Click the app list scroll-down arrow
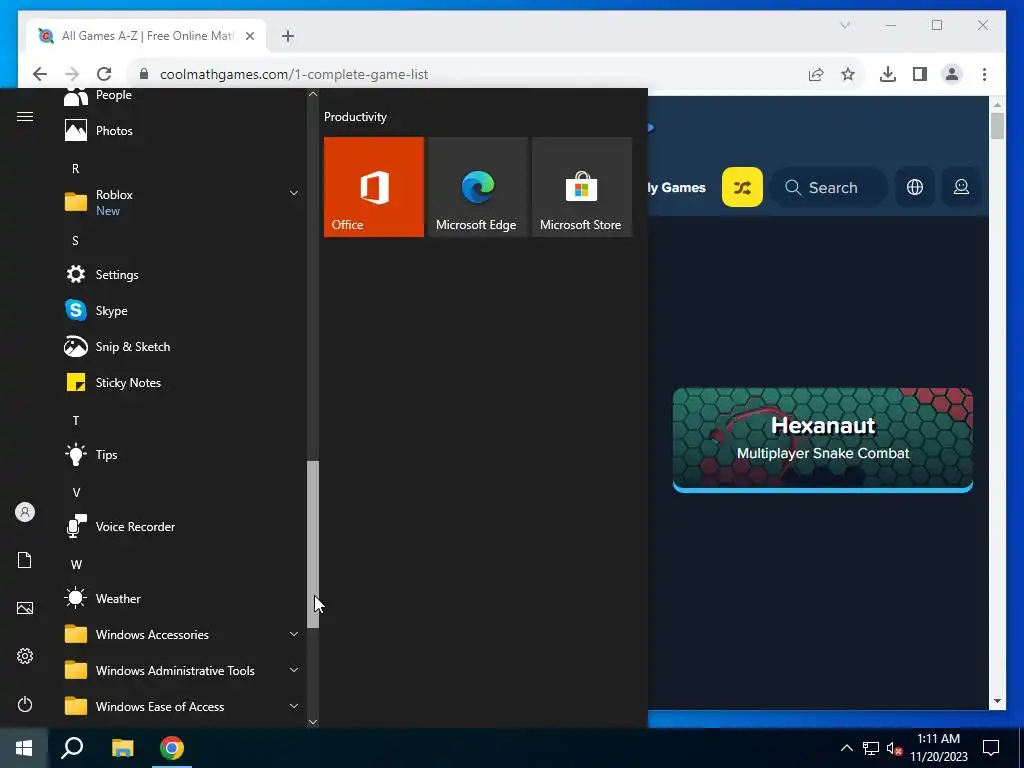 [x=313, y=722]
